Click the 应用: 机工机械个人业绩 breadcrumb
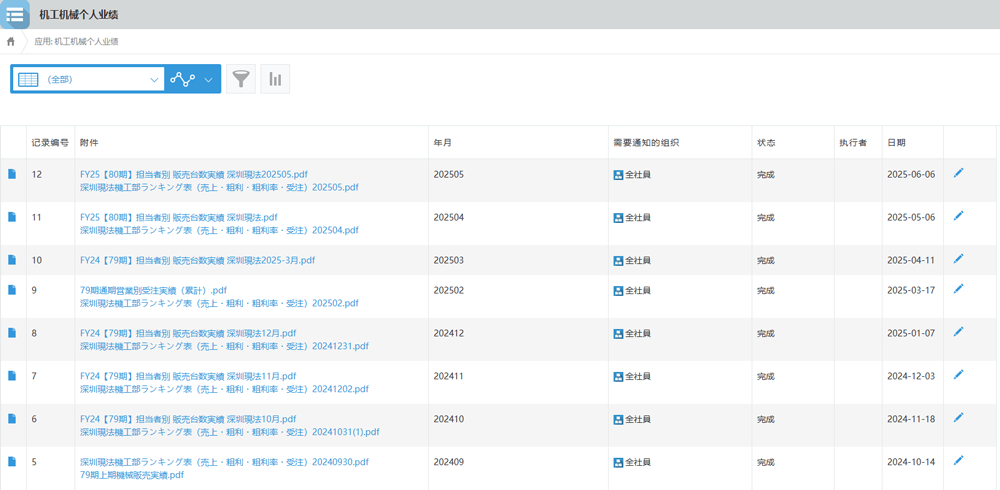1000x490 pixels. 77,42
